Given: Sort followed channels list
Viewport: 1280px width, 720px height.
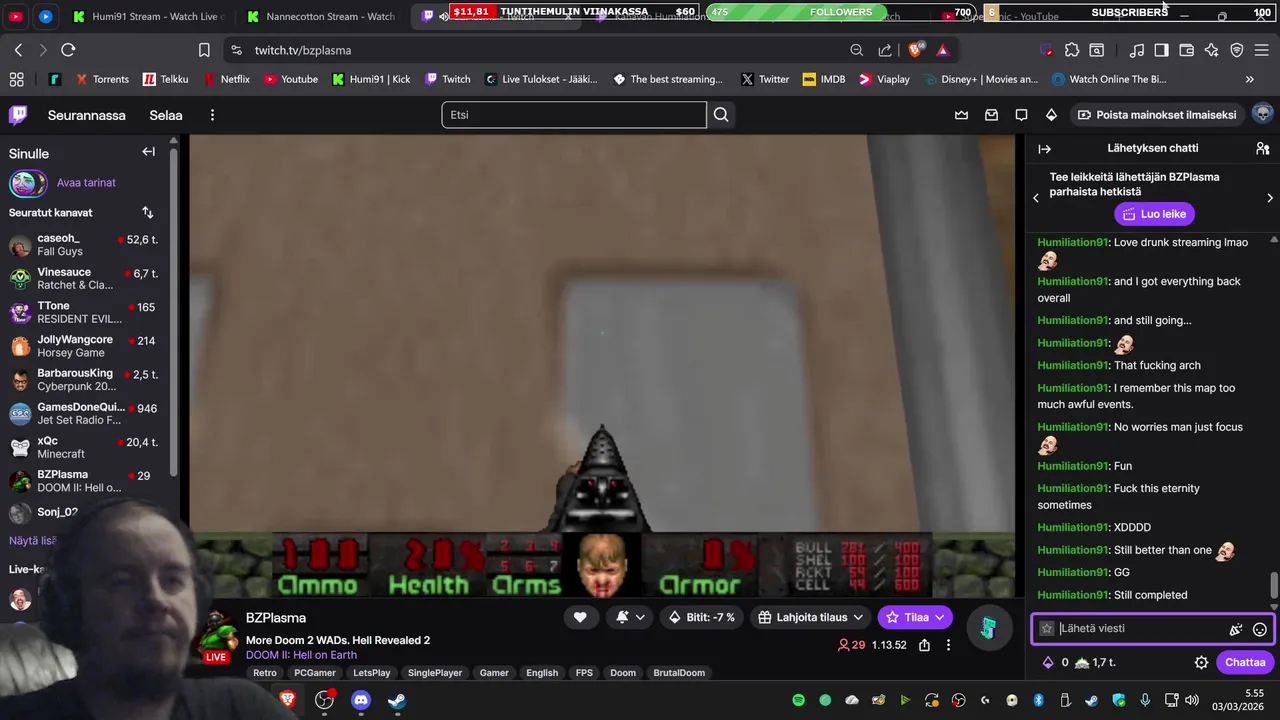Looking at the screenshot, I should coord(148,212).
